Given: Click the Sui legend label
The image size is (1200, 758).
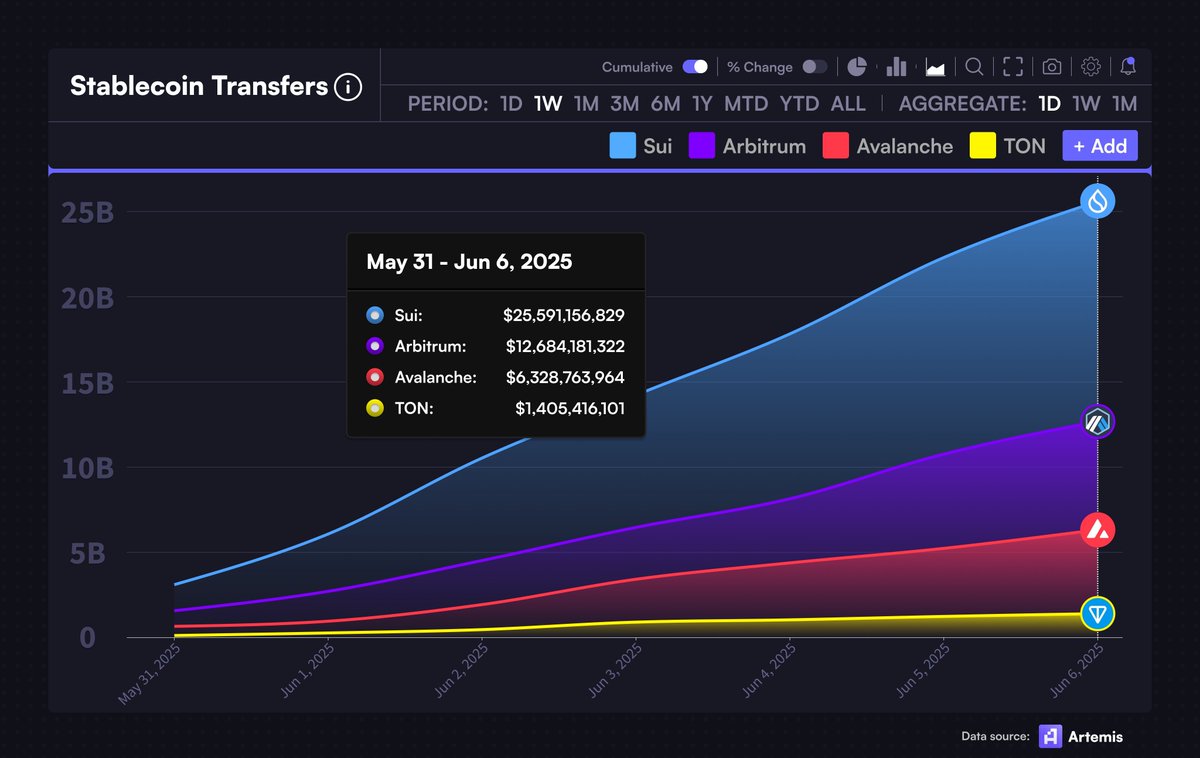Looking at the screenshot, I should click(x=658, y=146).
